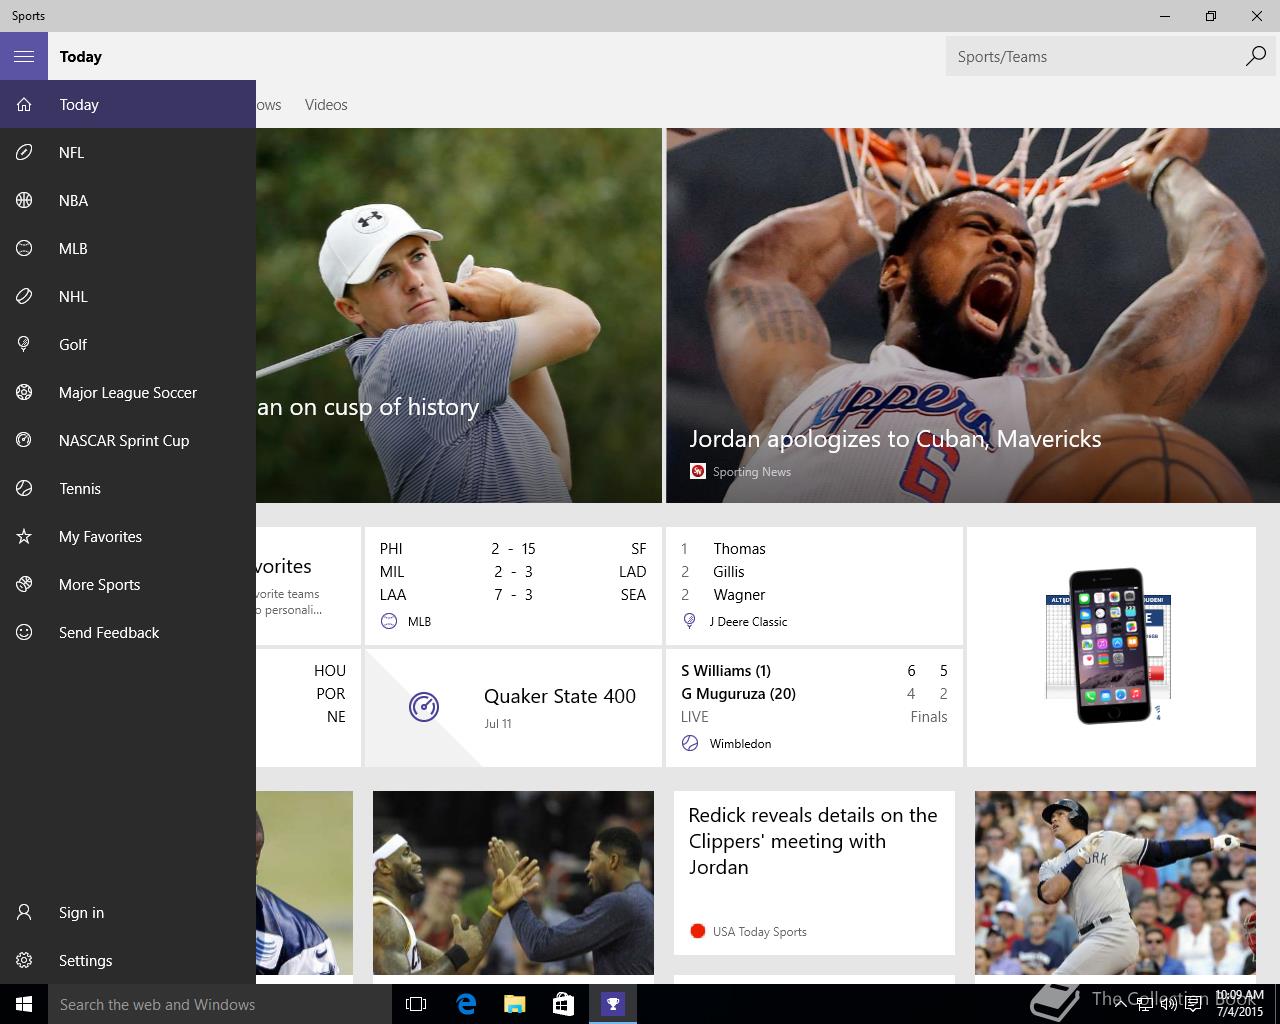Image resolution: width=1280 pixels, height=1024 pixels.
Task: Open the smartphone advertisement tile
Action: tap(1111, 646)
